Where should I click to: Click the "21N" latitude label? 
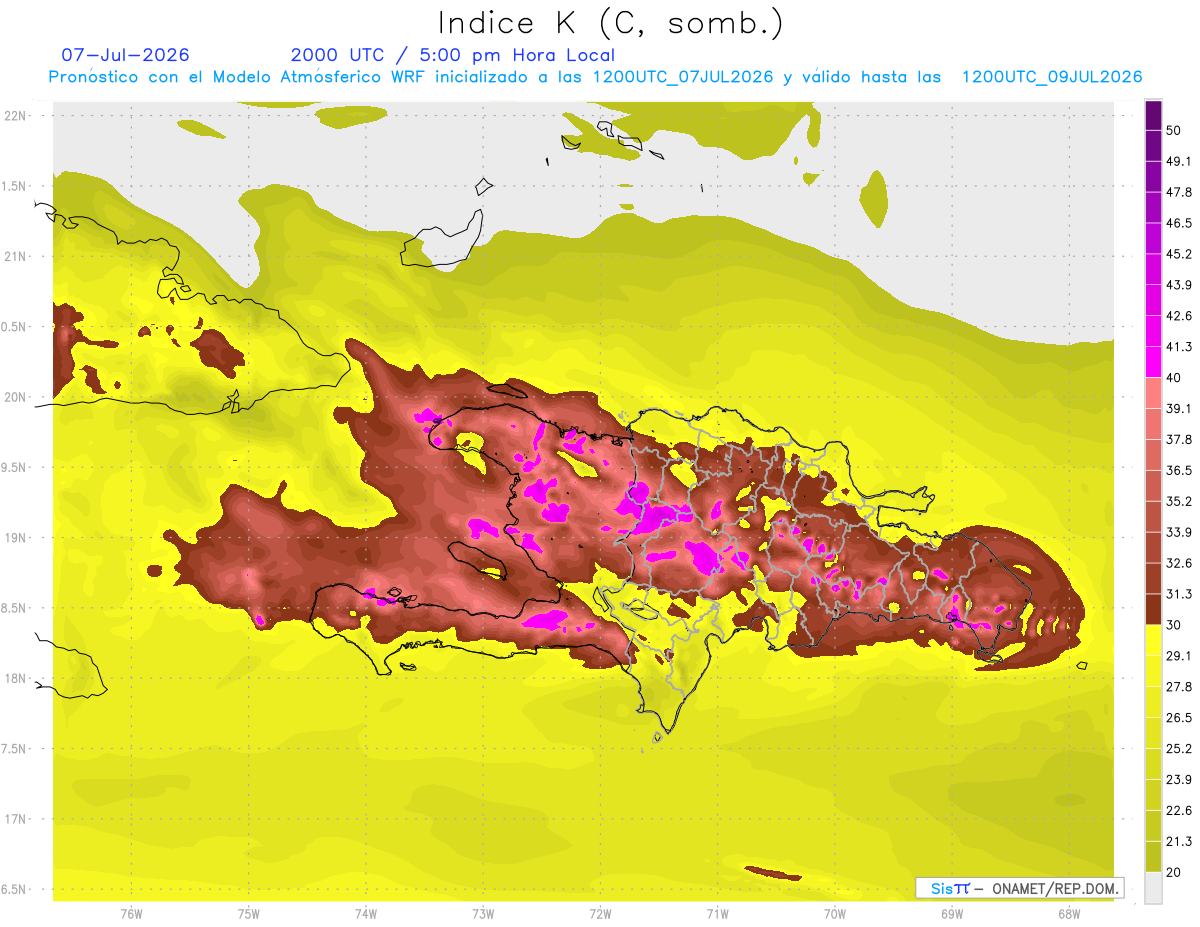tap(16, 256)
